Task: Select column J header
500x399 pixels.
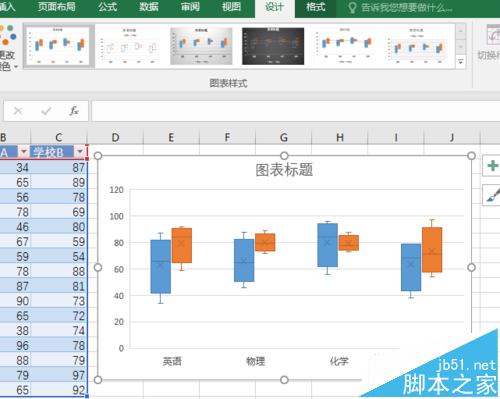Action: point(452,137)
